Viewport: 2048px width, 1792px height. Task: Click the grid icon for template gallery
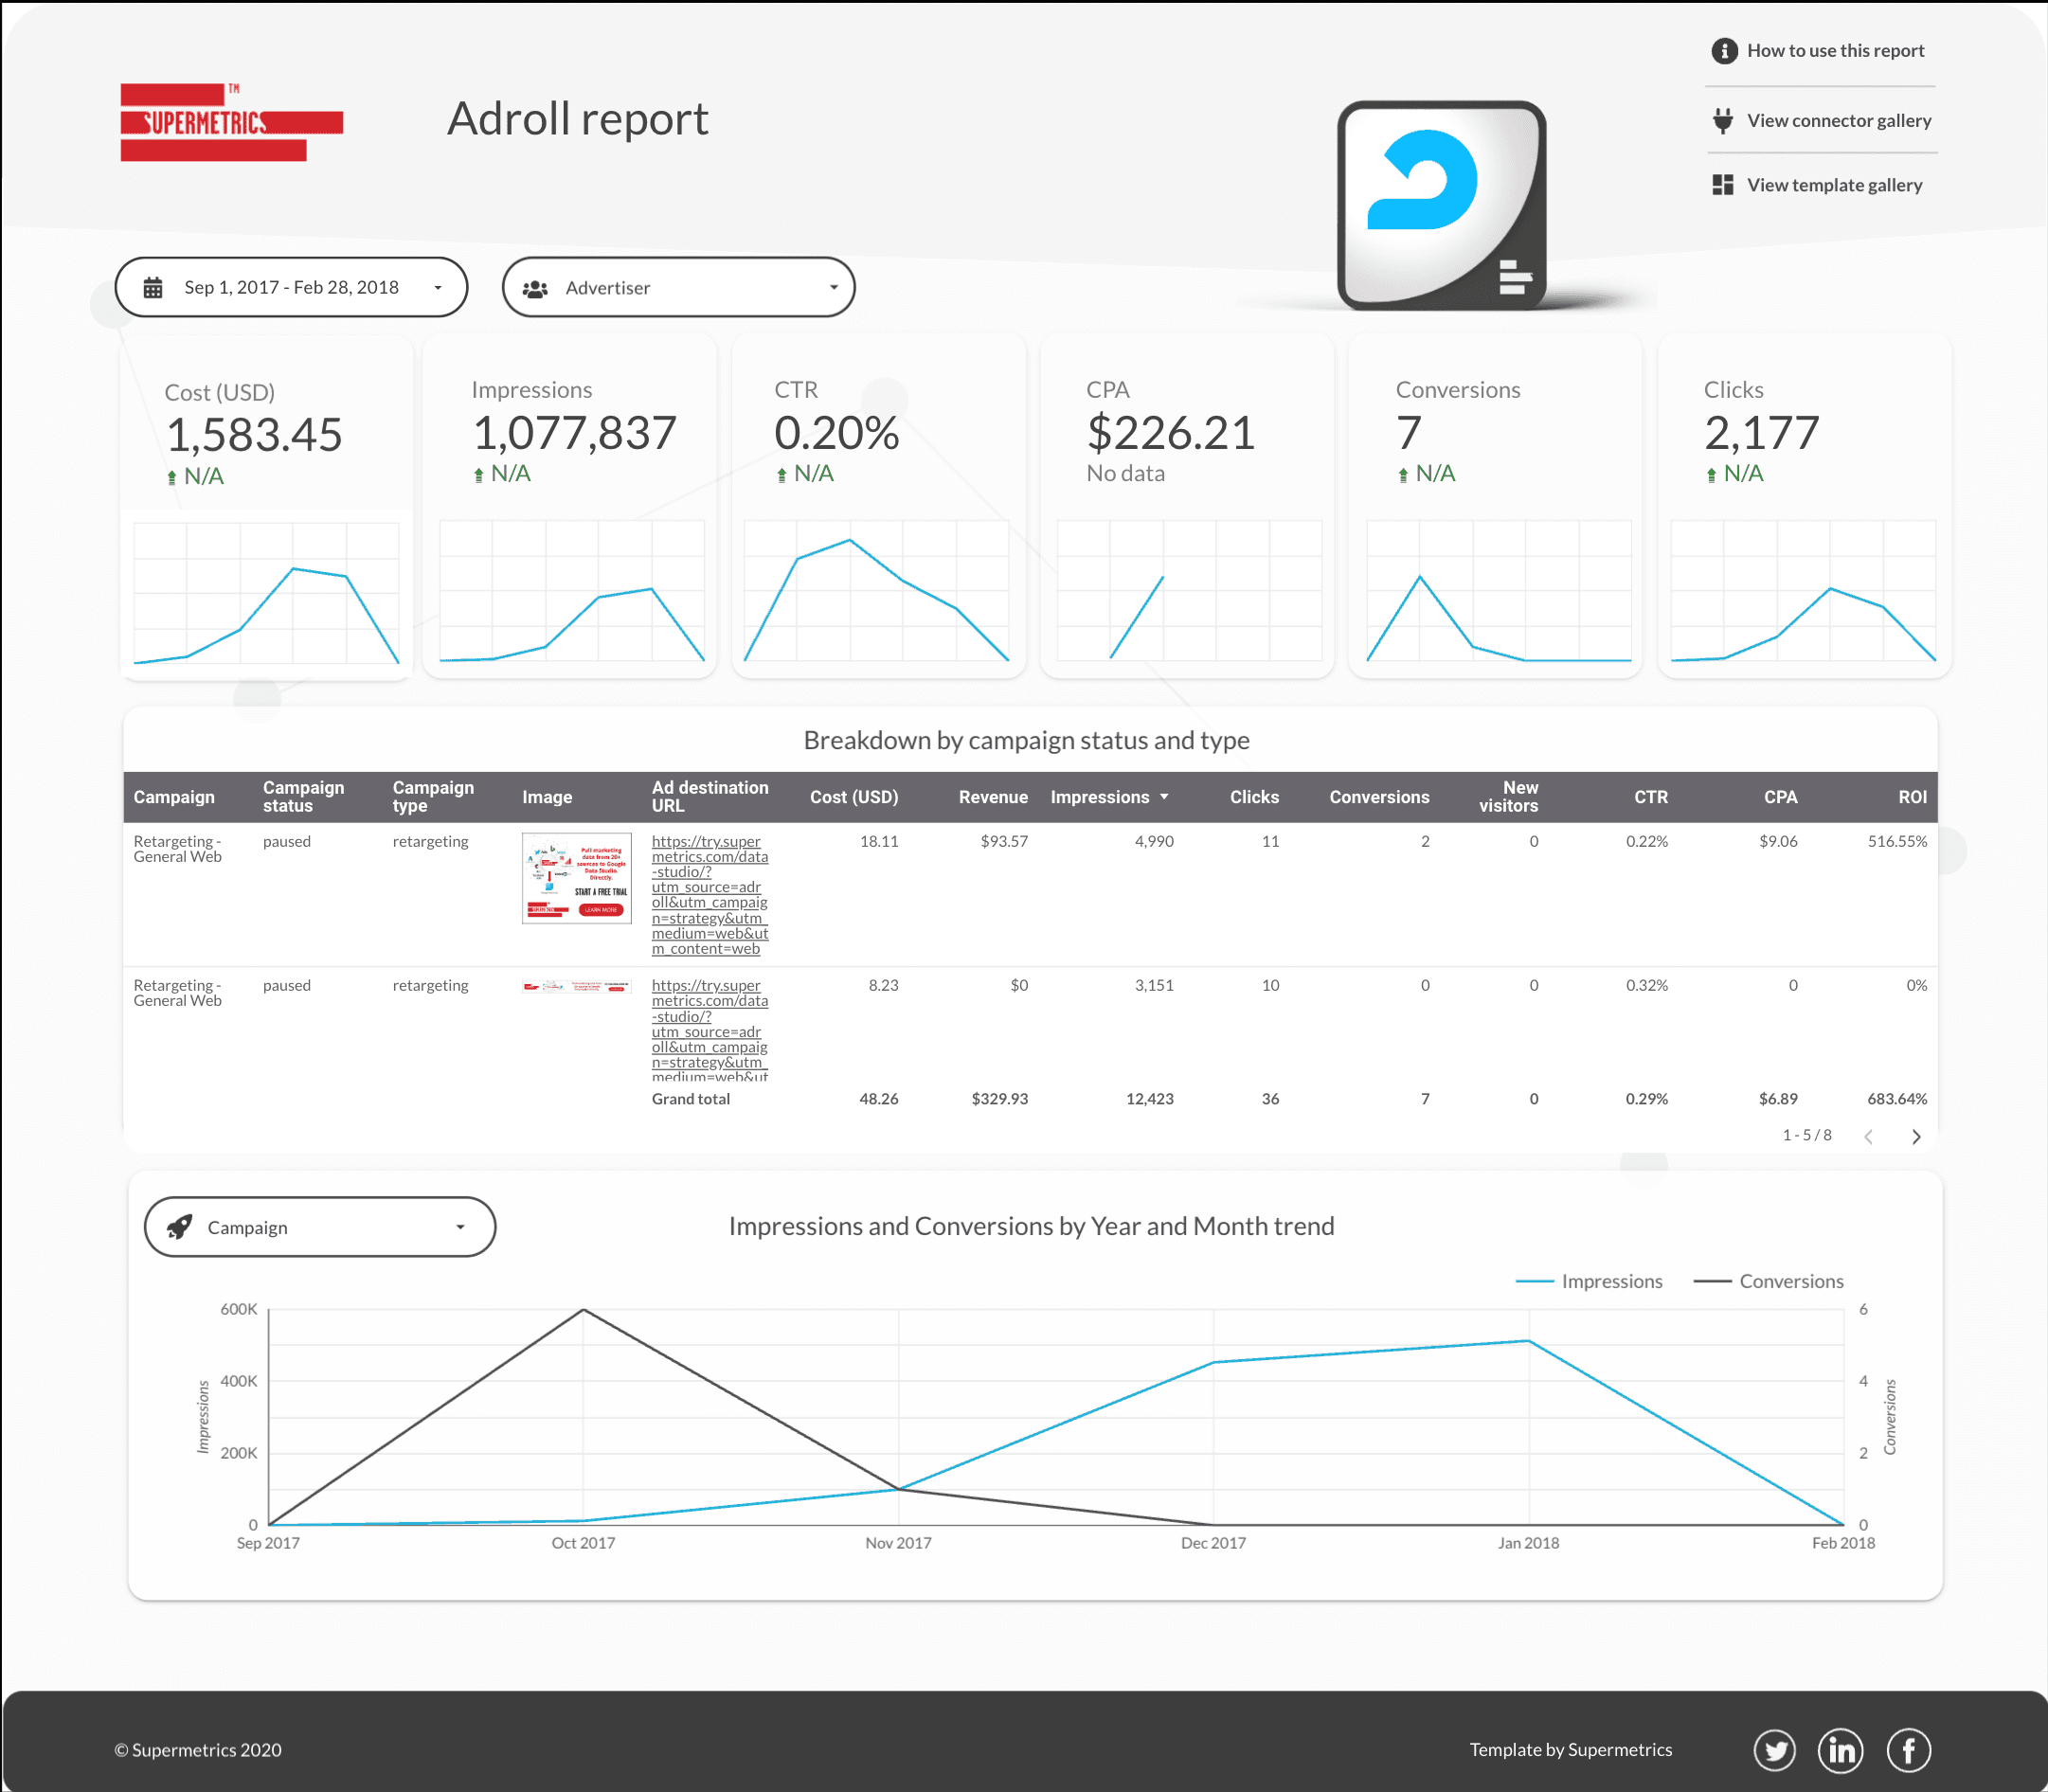(x=1722, y=185)
